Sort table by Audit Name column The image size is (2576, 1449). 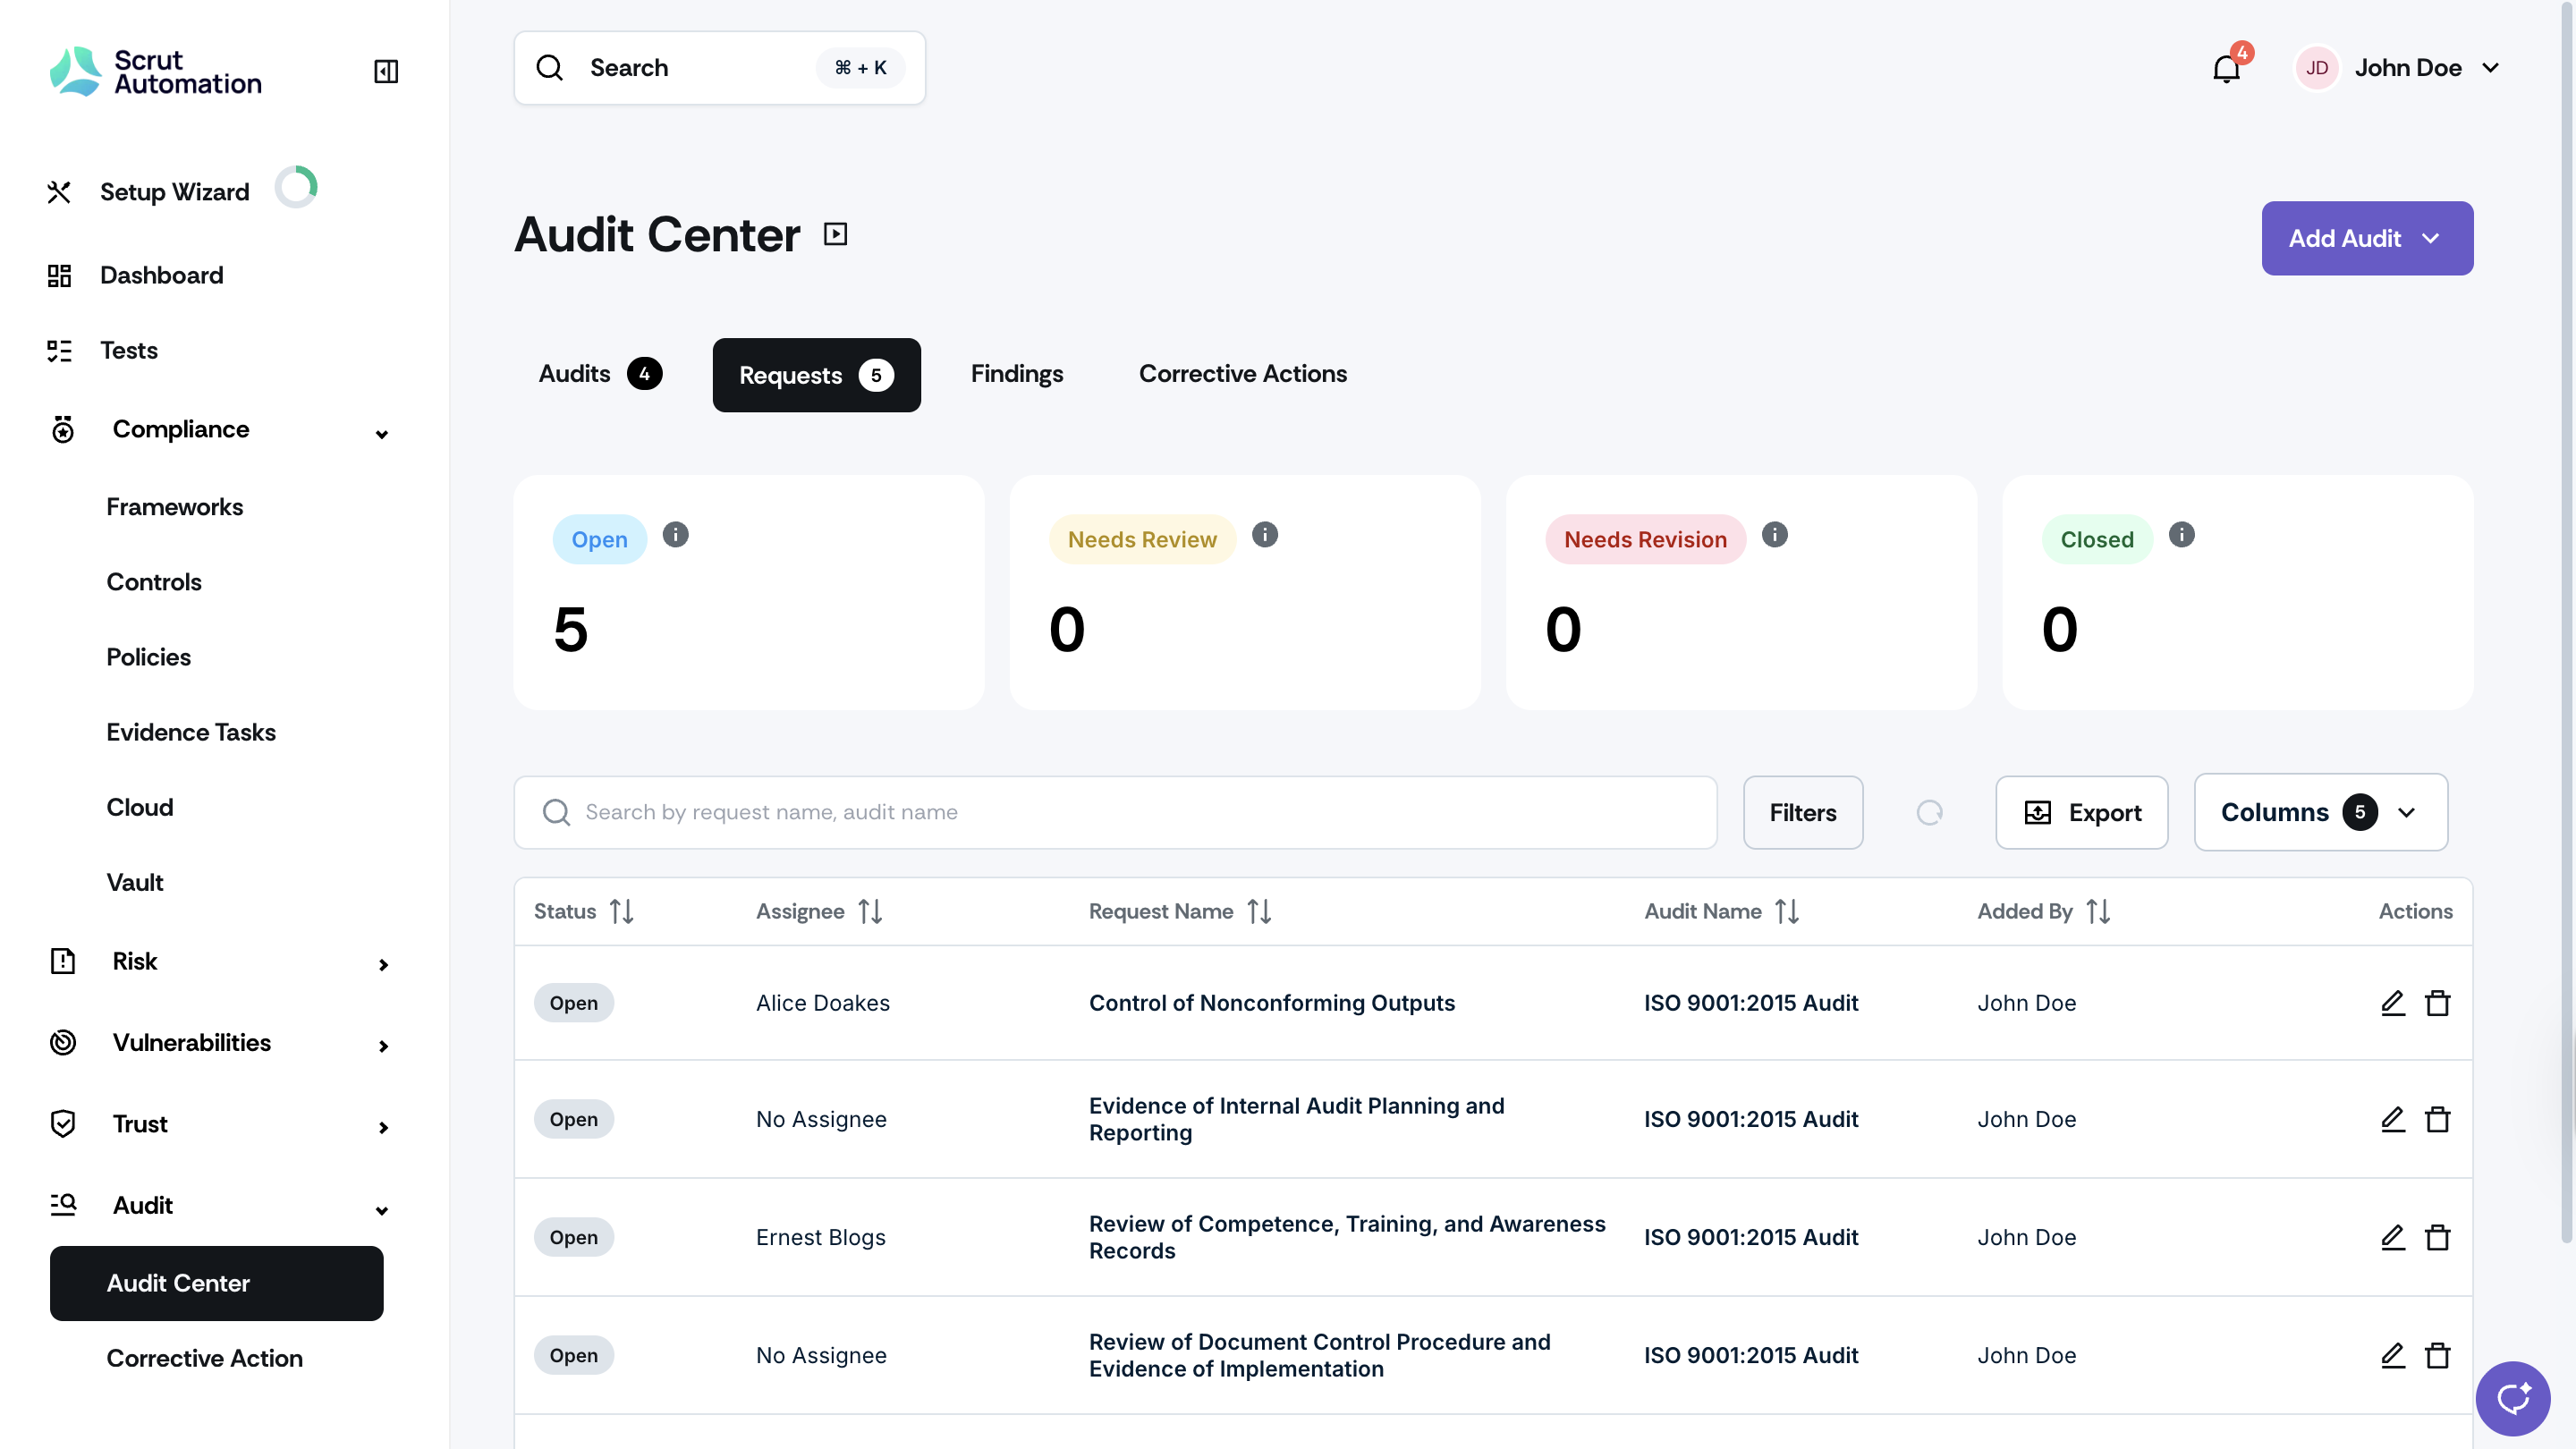tap(1787, 911)
